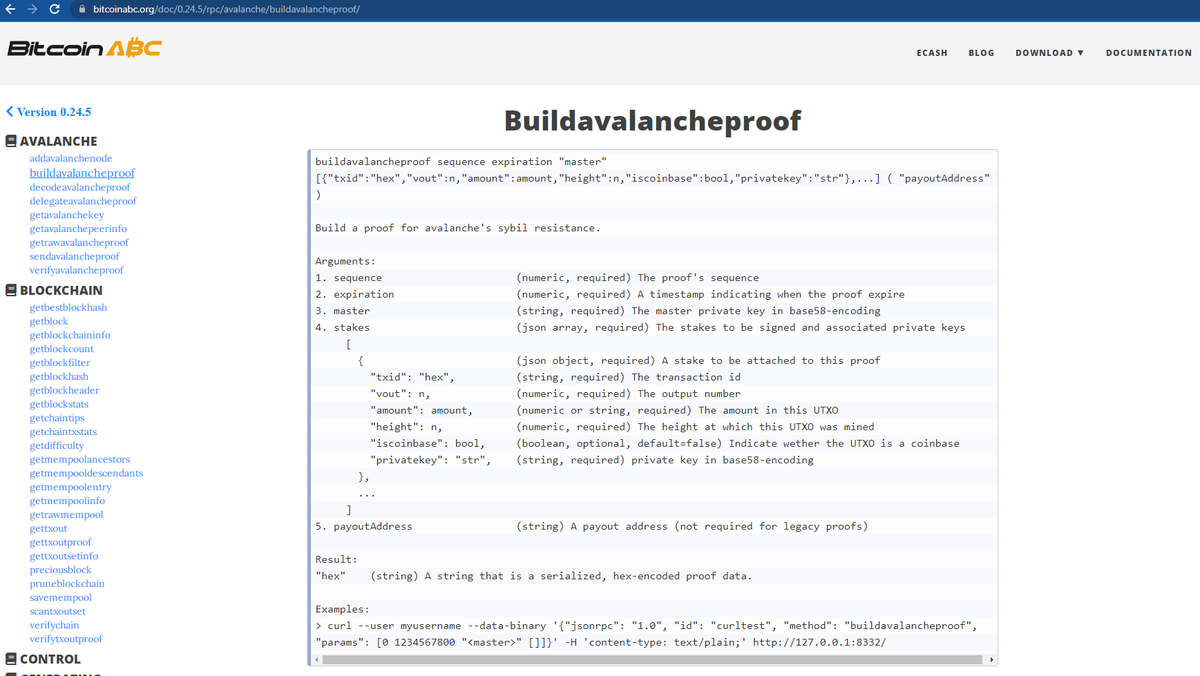This screenshot has height=676, width=1200.
Task: Open pruneblockchain documentation
Action: tap(67, 584)
